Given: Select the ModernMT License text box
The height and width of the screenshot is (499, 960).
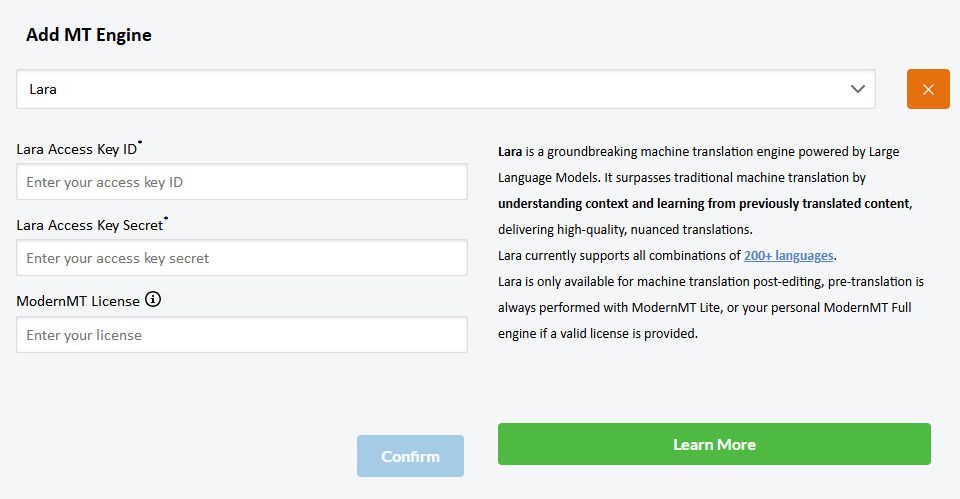Looking at the screenshot, I should [x=242, y=335].
